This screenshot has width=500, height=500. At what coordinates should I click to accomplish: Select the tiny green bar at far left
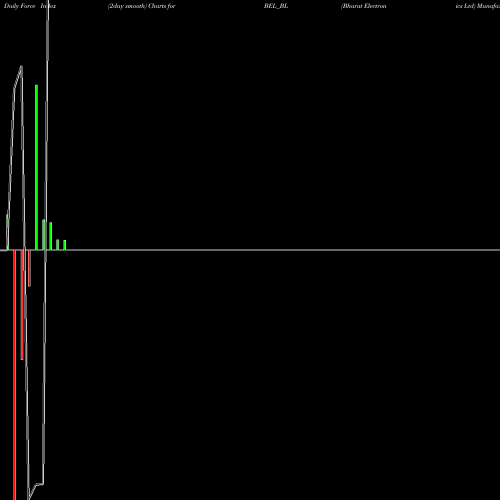point(7,232)
